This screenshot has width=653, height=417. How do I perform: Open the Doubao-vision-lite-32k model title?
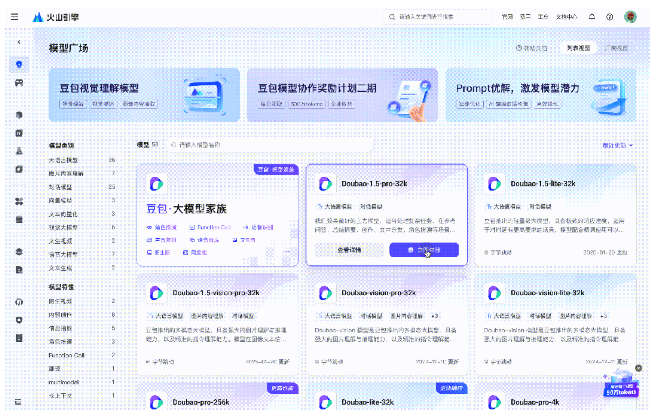coord(547,293)
